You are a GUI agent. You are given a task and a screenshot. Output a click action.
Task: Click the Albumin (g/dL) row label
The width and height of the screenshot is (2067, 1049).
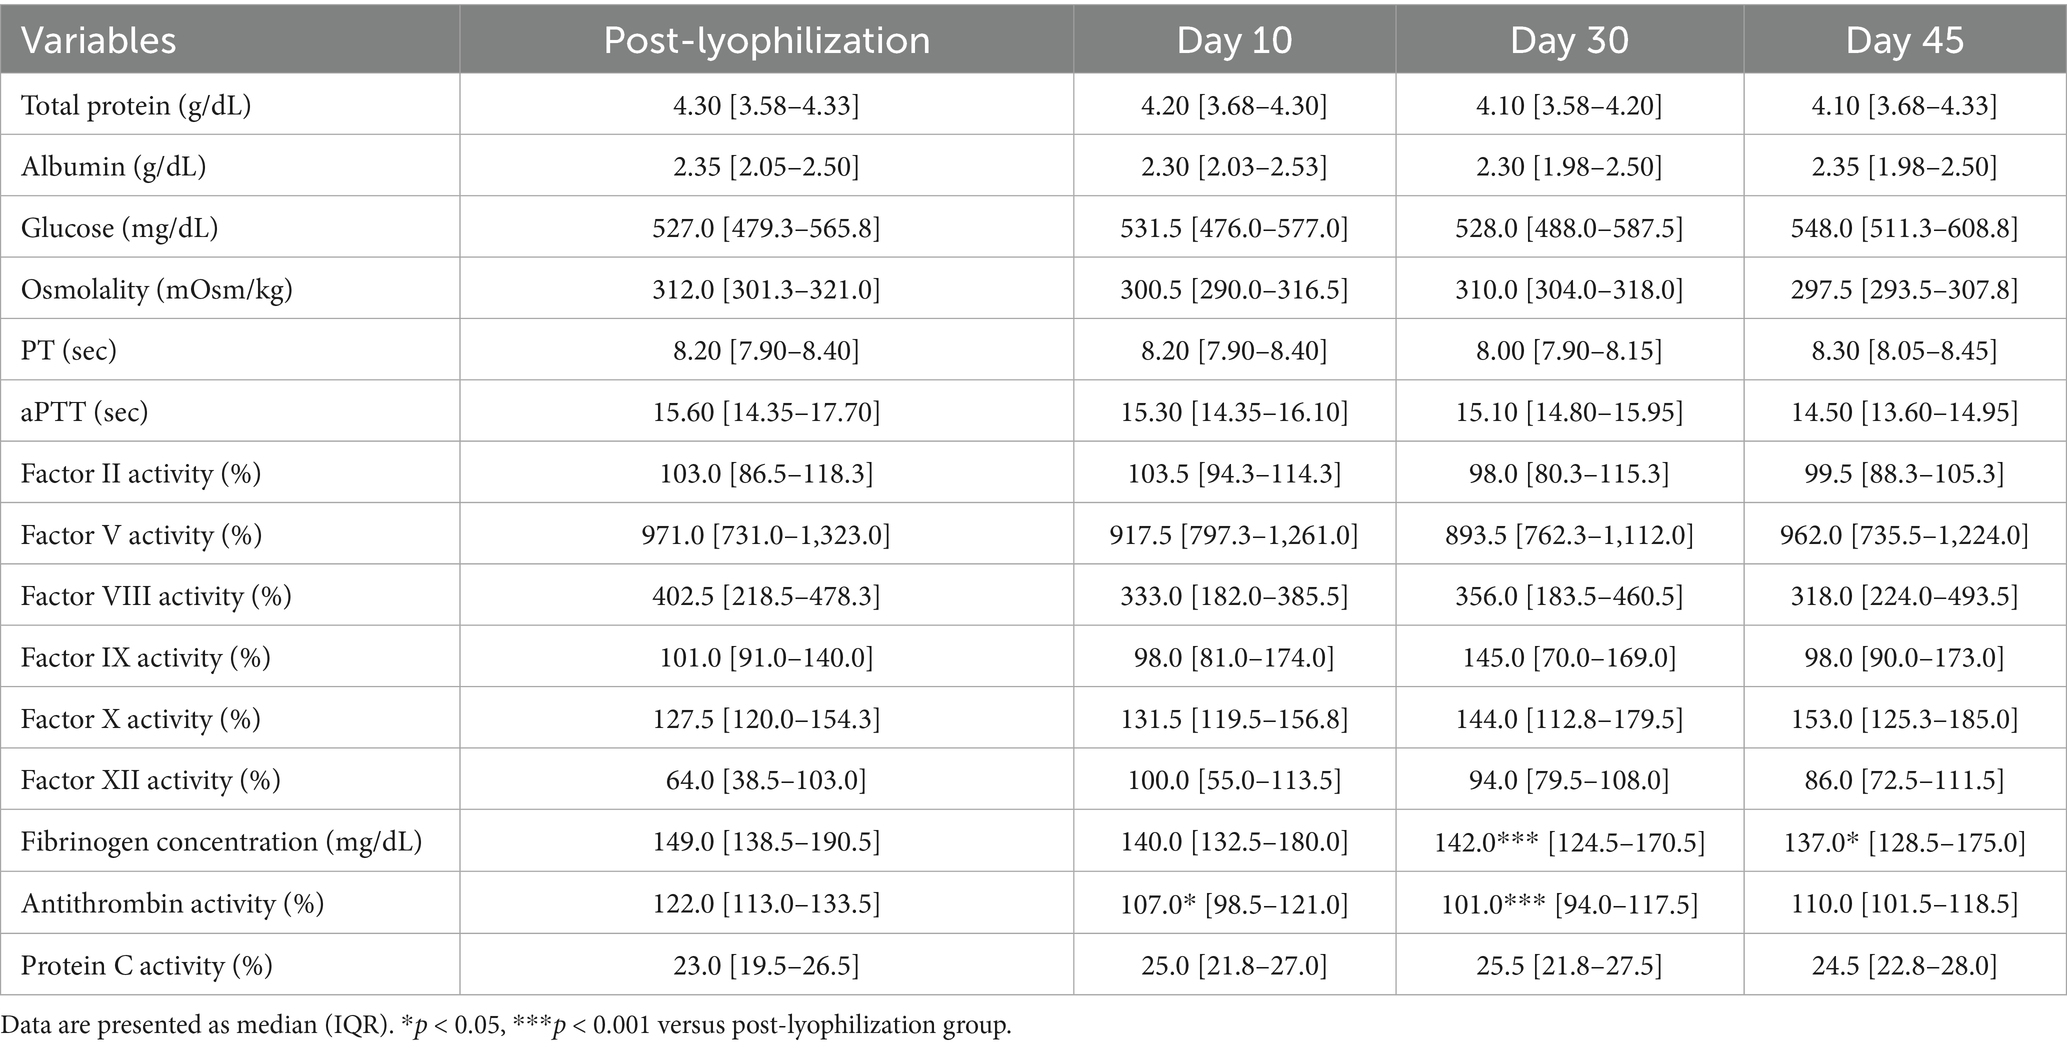click(x=114, y=166)
